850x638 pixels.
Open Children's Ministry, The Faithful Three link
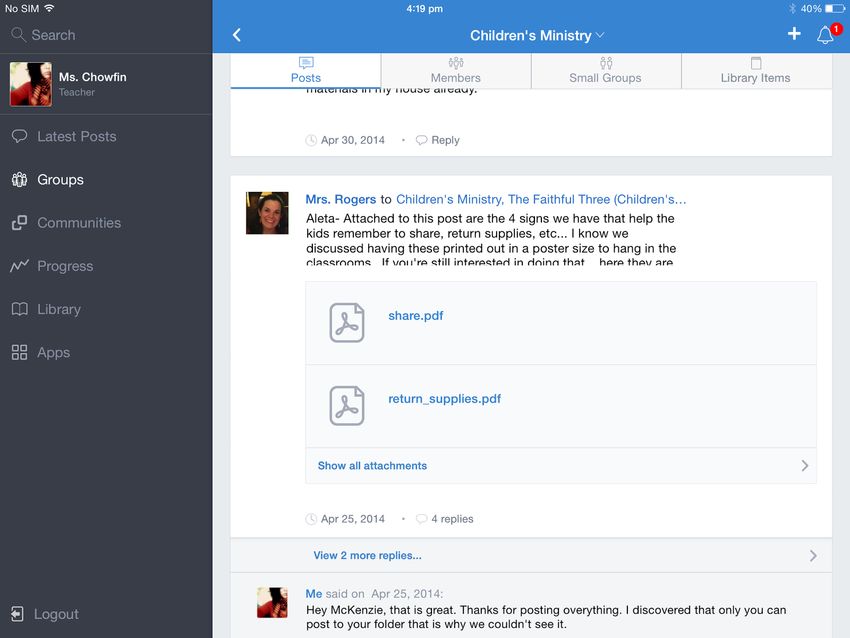pos(541,199)
